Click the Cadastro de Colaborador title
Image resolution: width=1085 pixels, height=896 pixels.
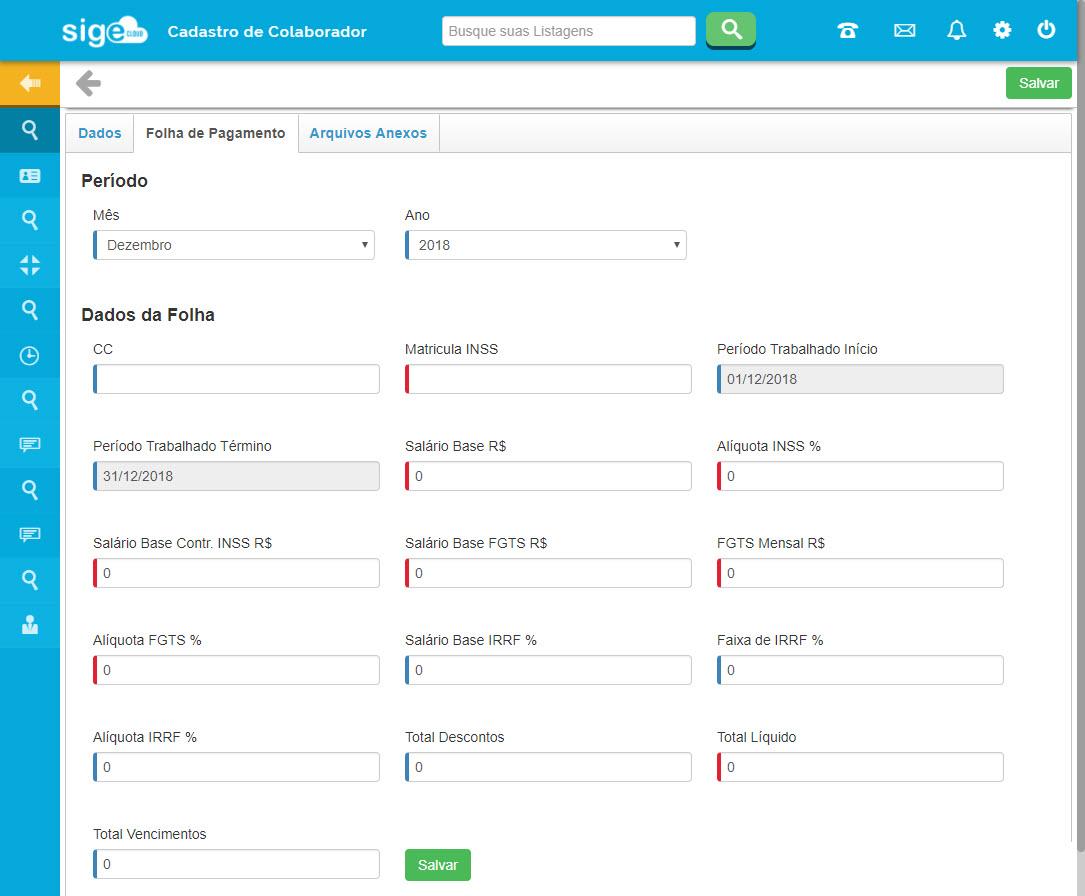click(x=267, y=32)
